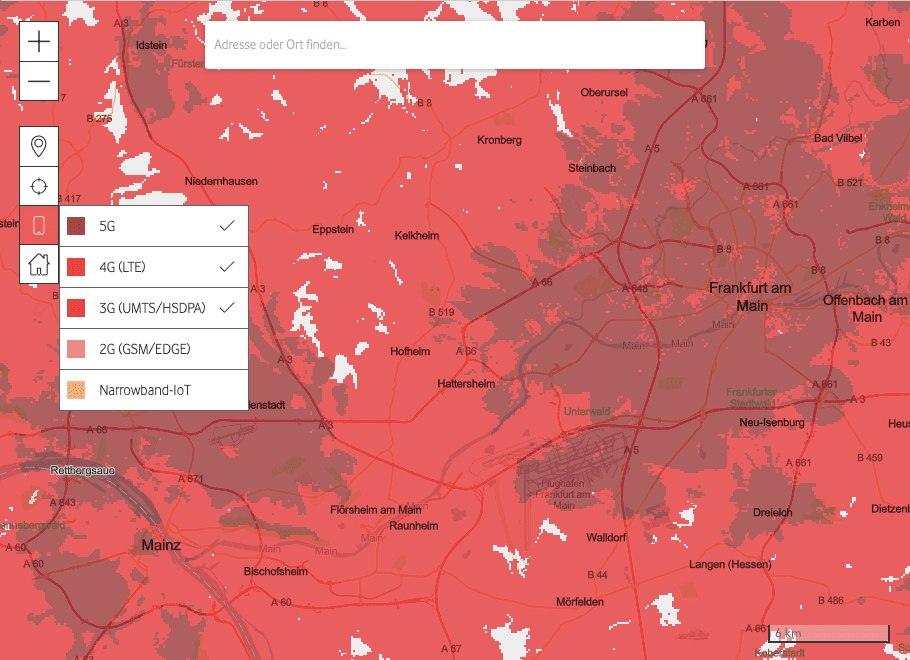Click the location pin marker icon
The width and height of the screenshot is (910, 660).
(x=39, y=147)
